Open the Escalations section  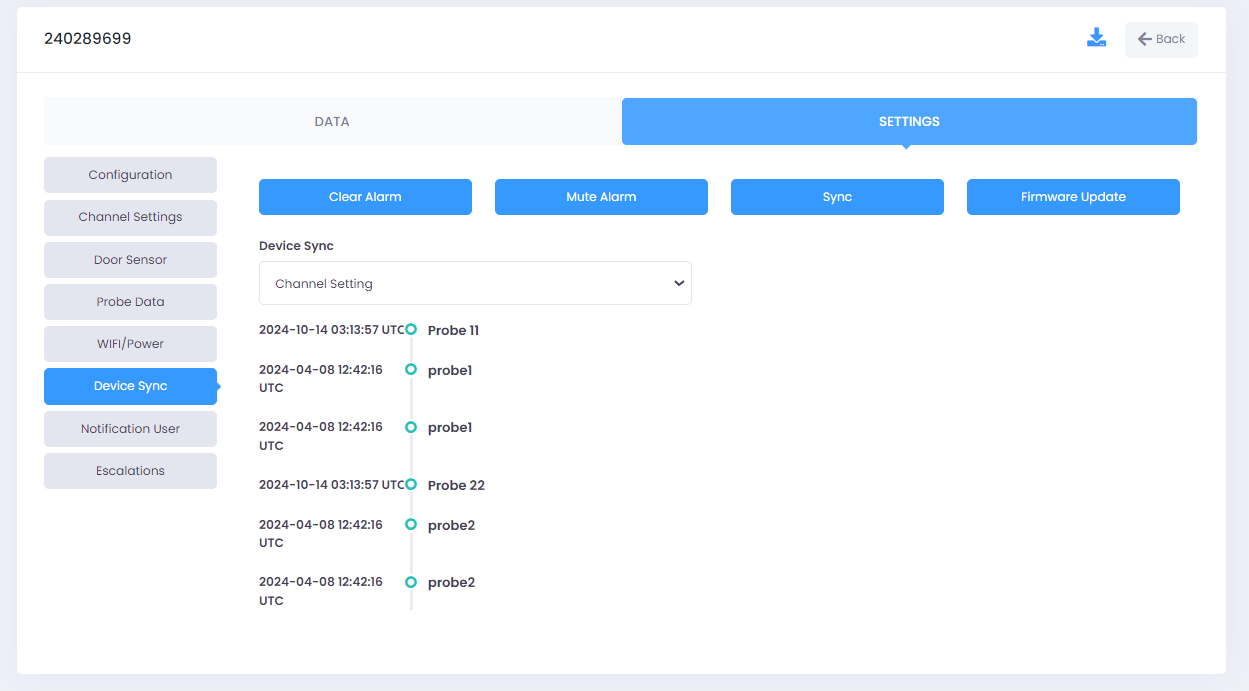click(x=130, y=471)
